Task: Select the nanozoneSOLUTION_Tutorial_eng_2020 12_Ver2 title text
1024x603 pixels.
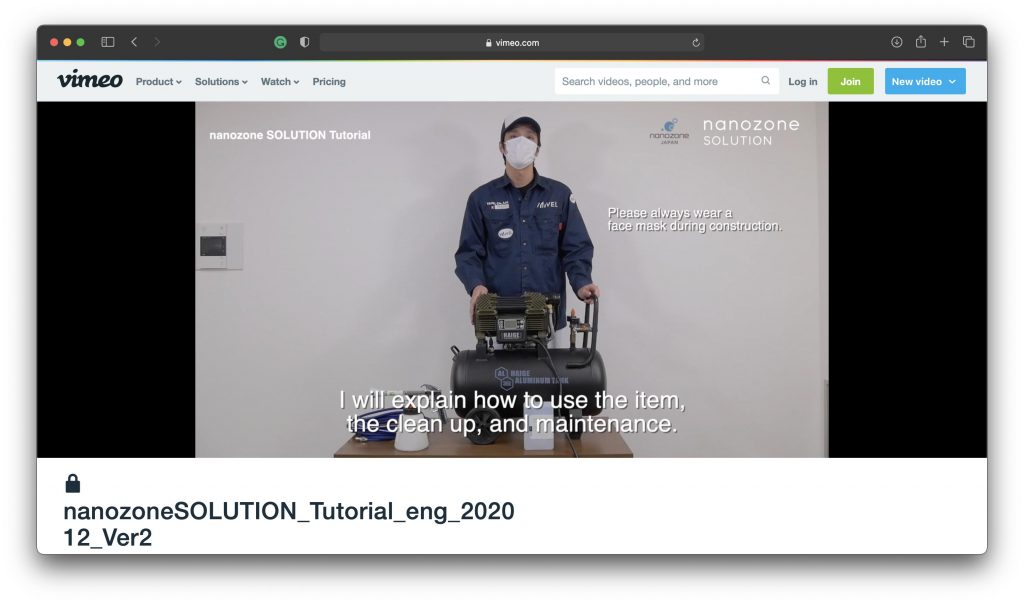Action: [x=289, y=524]
